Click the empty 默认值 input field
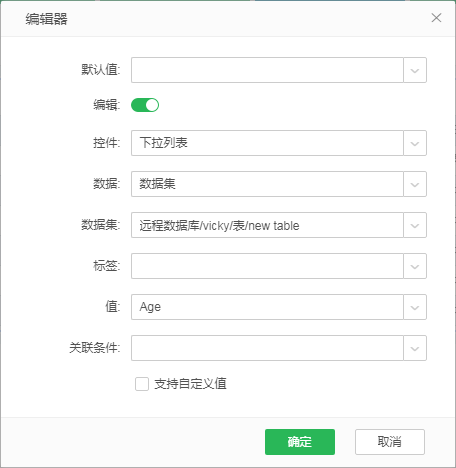The width and height of the screenshot is (456, 468). pyautogui.click(x=267, y=70)
